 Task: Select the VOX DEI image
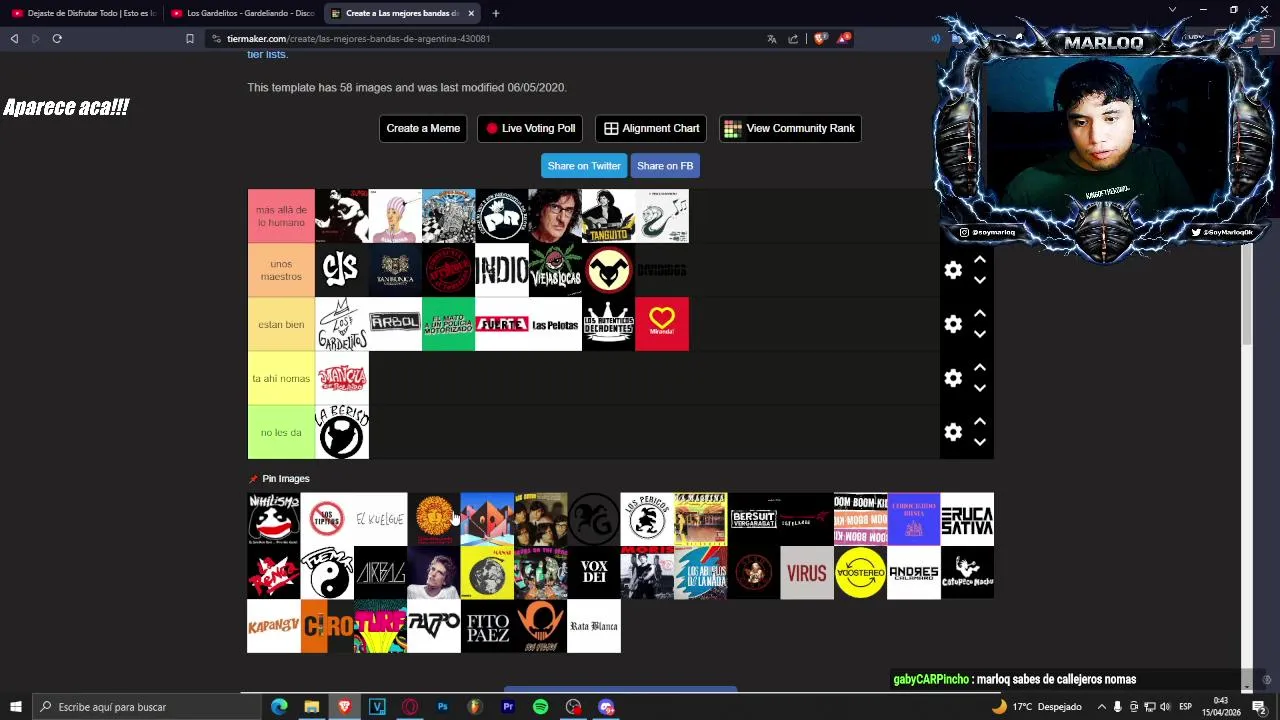594,573
